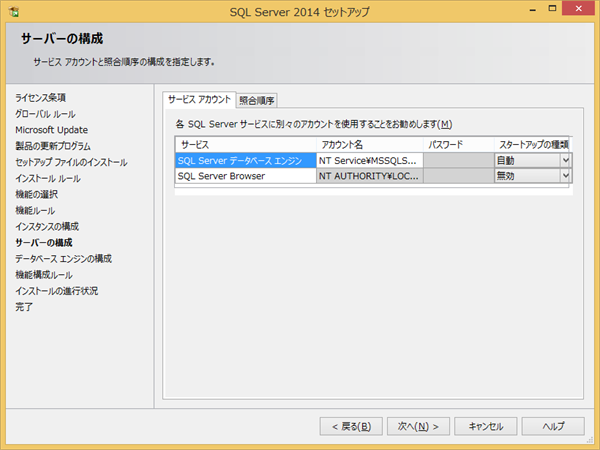Click セットアップ ファイルのインストール step
Image resolution: width=600 pixels, height=450 pixels.
coord(71,162)
